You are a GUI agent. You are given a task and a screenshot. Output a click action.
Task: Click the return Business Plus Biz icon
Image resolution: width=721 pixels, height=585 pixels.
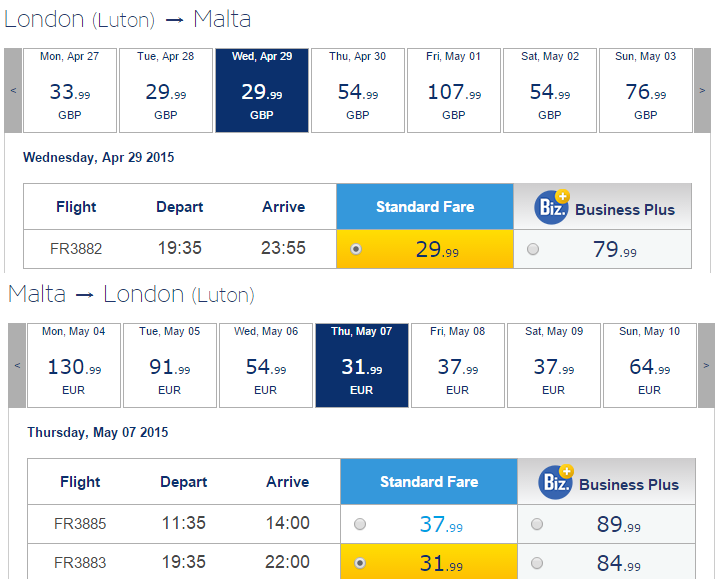[556, 482]
